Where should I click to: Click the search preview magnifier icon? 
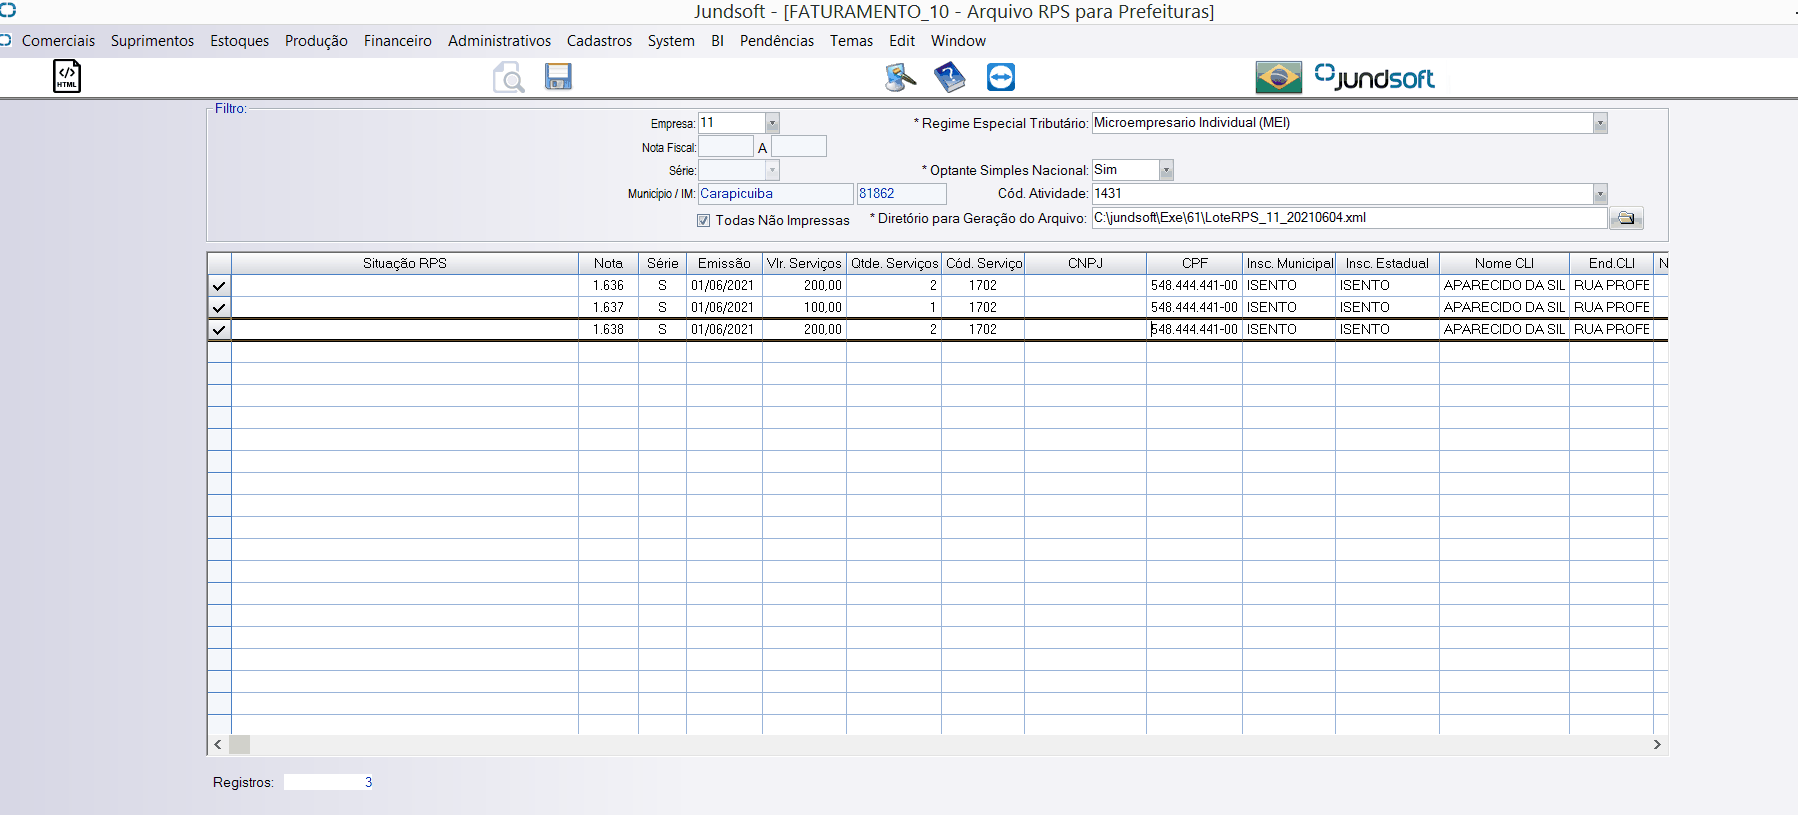pyautogui.click(x=509, y=77)
